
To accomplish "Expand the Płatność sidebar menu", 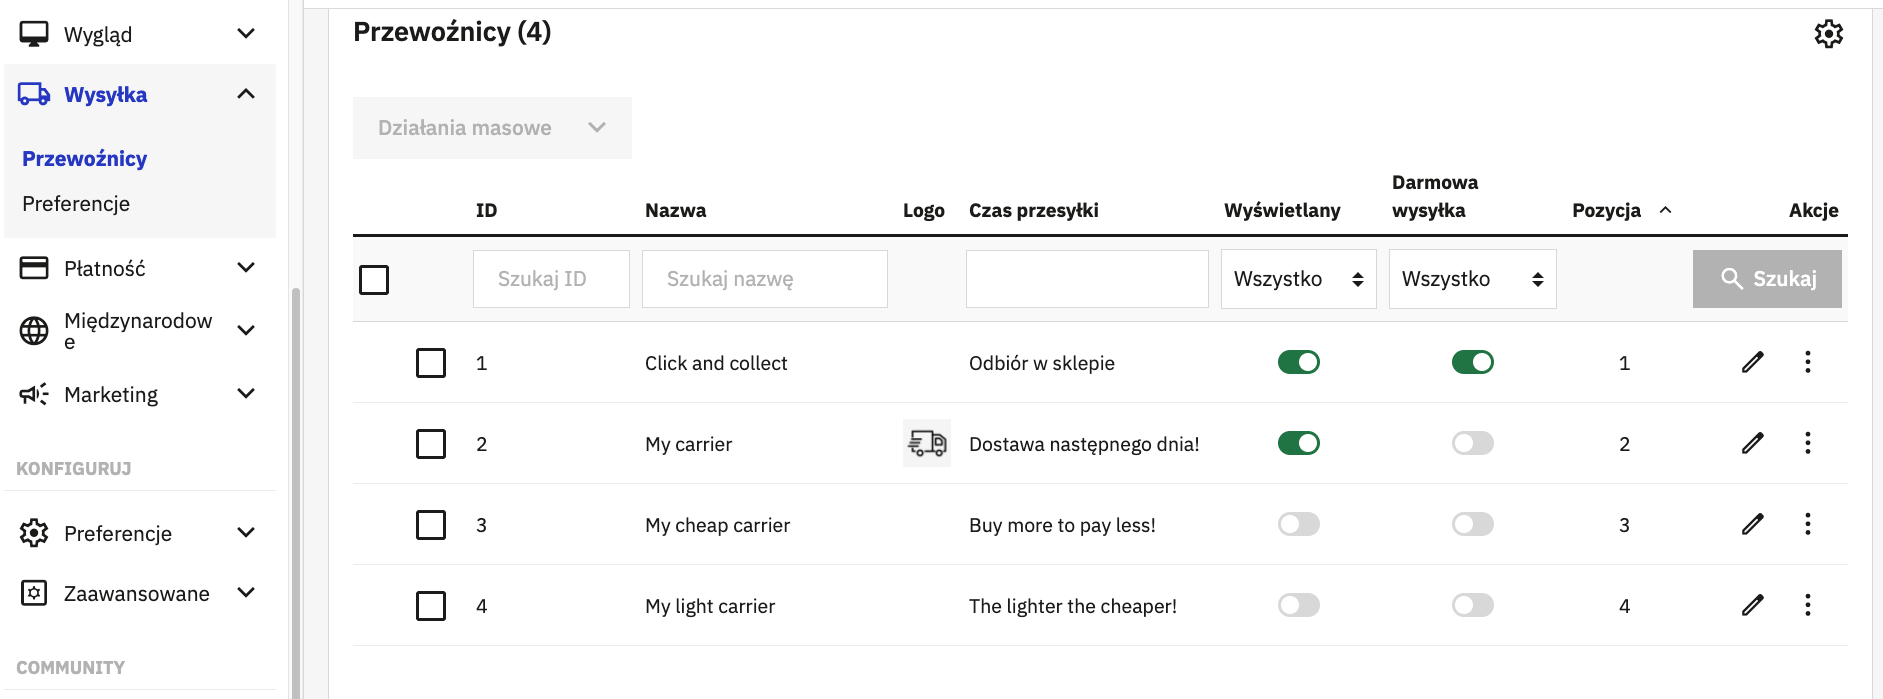I will [139, 268].
